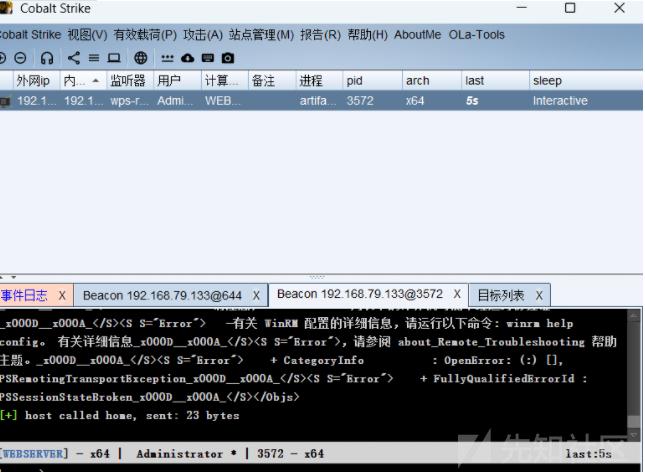Click the Cobalt Strike app icon in title bar
This screenshot has width=645, height=472.
[6, 8]
